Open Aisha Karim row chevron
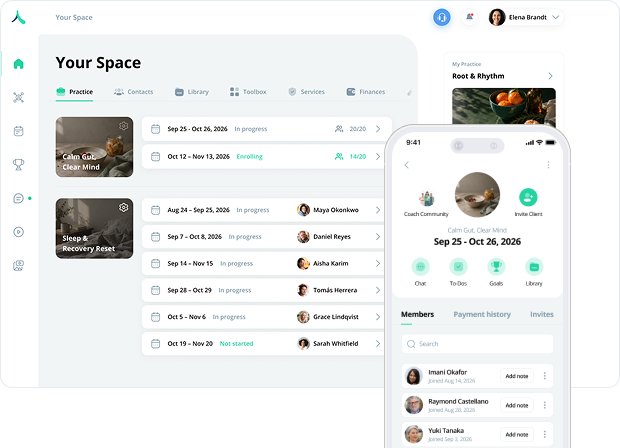 [378, 263]
